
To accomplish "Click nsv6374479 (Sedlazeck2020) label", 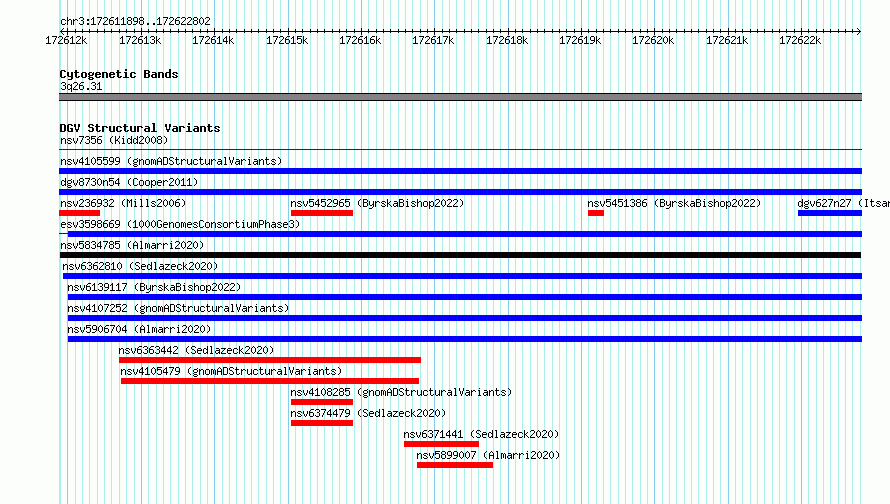I will [368, 413].
